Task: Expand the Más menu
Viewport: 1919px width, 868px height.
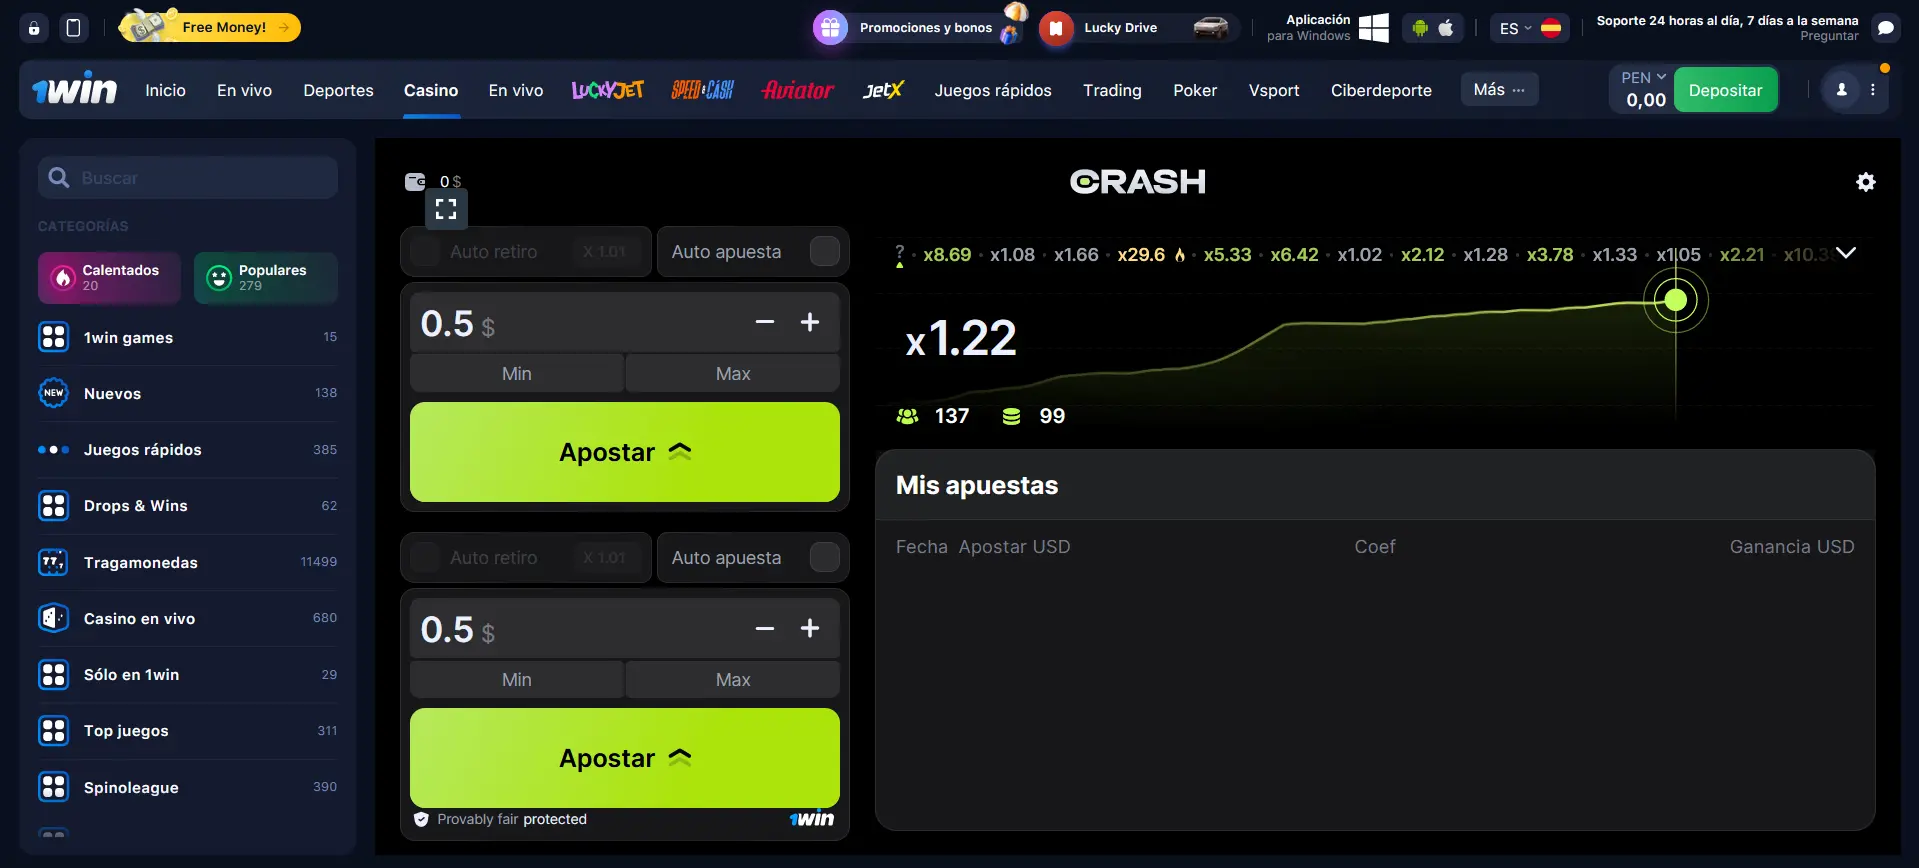Action: click(1499, 89)
